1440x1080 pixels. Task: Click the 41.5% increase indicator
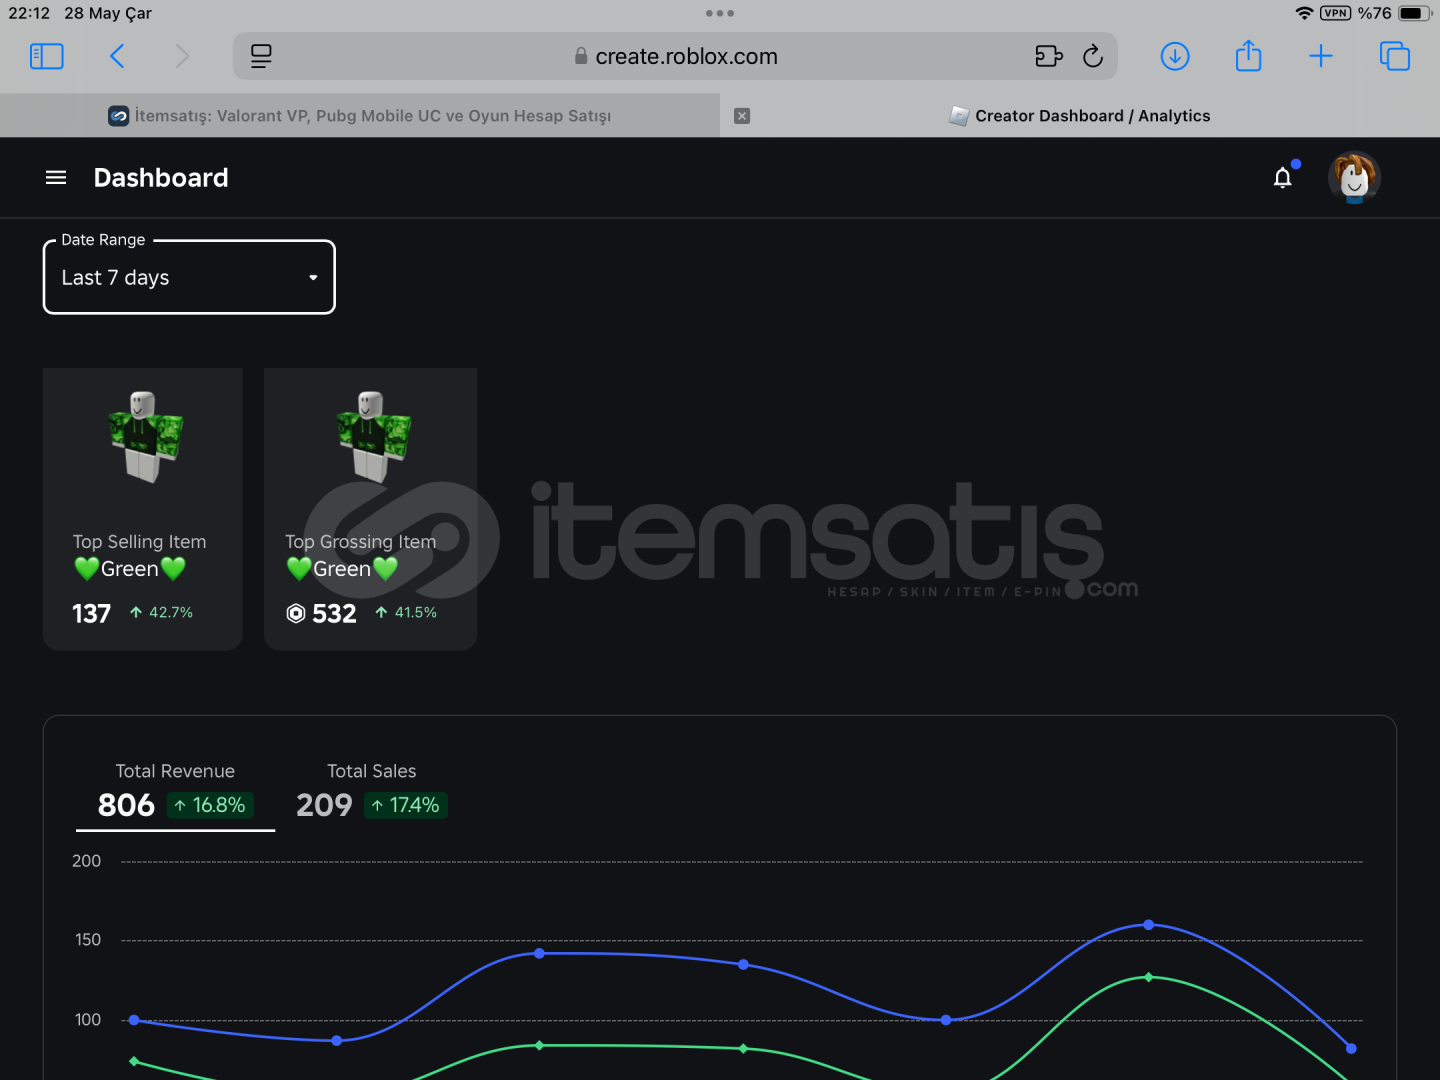pyautogui.click(x=406, y=612)
